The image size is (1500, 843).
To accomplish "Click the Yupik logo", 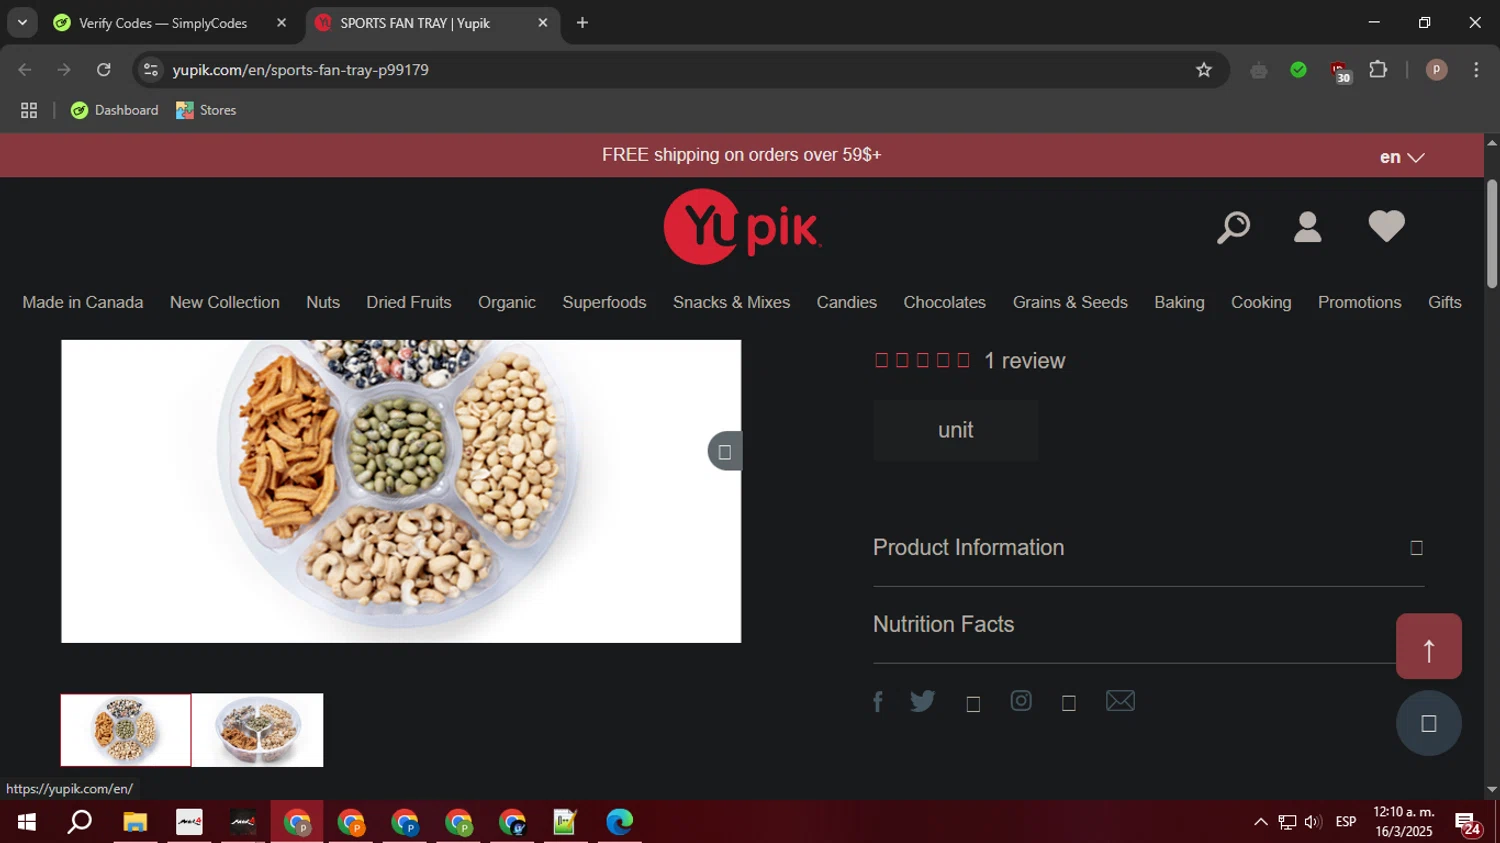I will click(742, 227).
